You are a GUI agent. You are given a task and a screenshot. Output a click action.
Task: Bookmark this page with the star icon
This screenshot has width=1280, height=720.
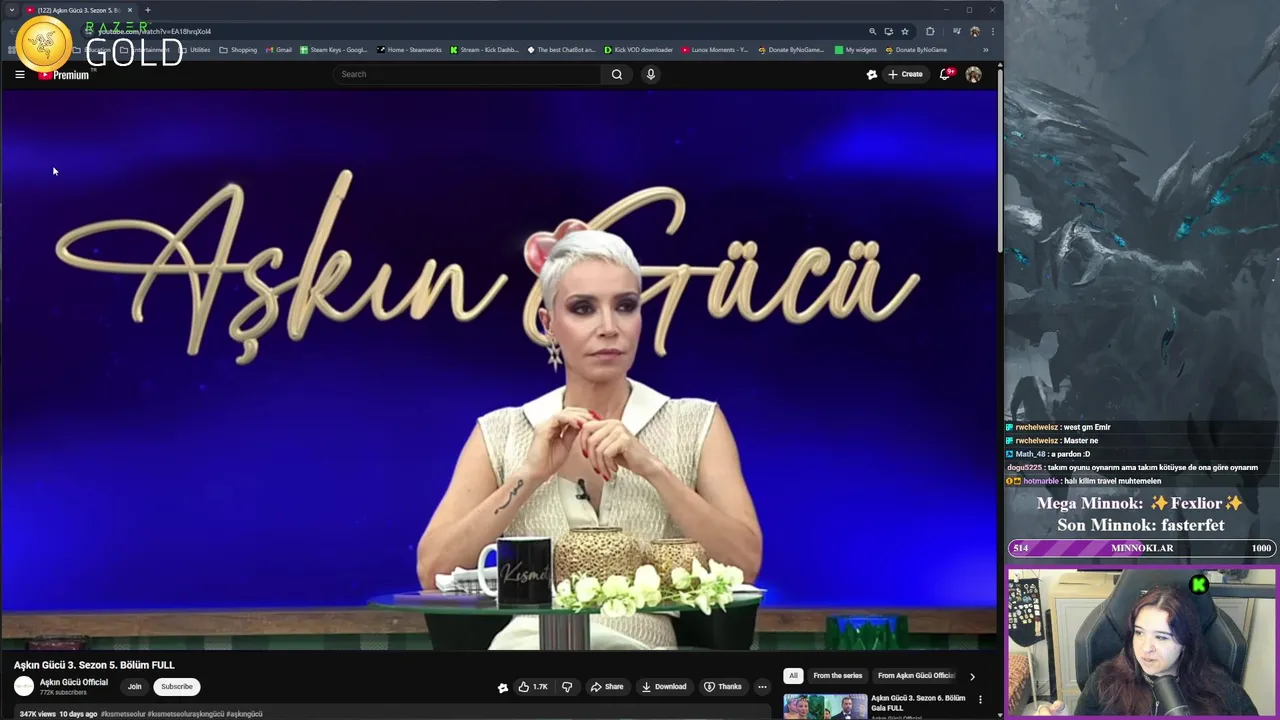pos(905,31)
